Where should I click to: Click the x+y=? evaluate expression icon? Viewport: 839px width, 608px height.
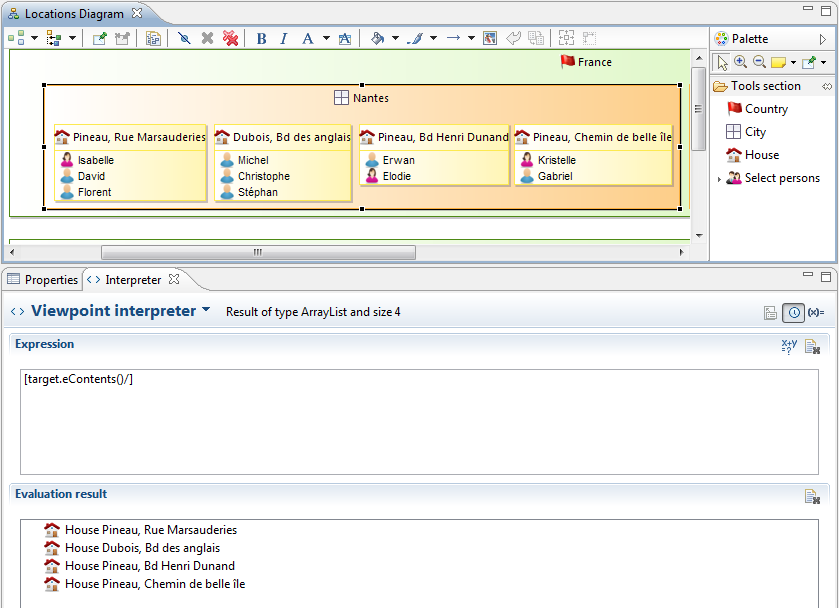(x=789, y=346)
